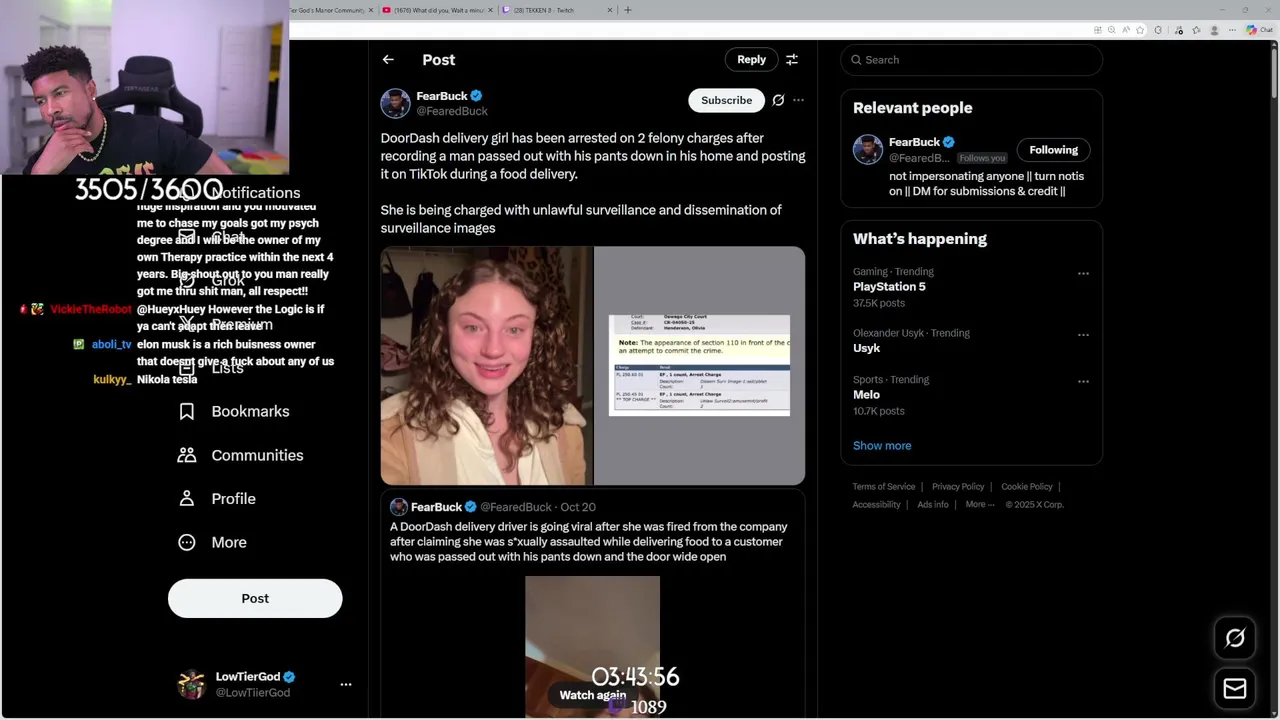Click the Communities people icon
Viewport: 1280px width, 720px height.
(x=187, y=455)
